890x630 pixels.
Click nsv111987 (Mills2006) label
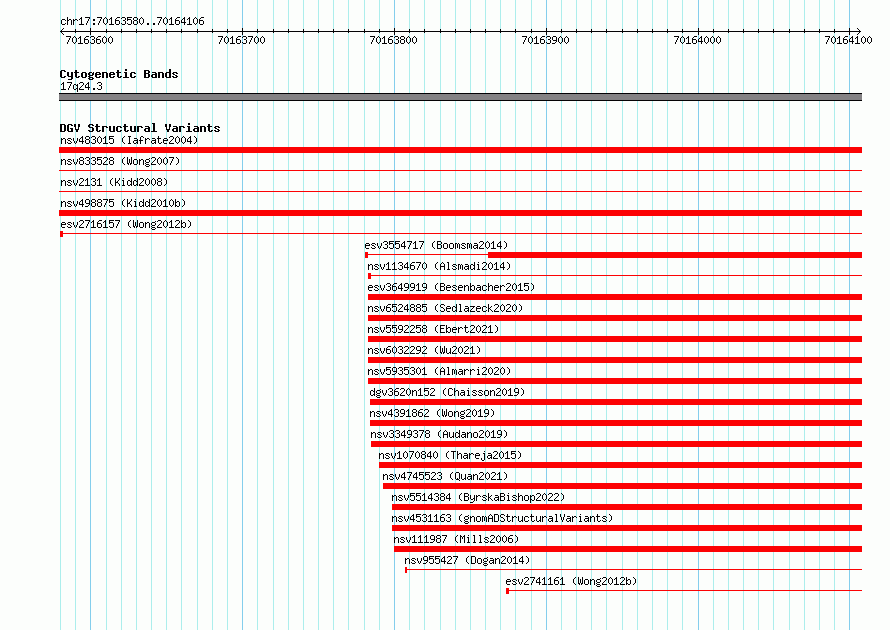(456, 539)
